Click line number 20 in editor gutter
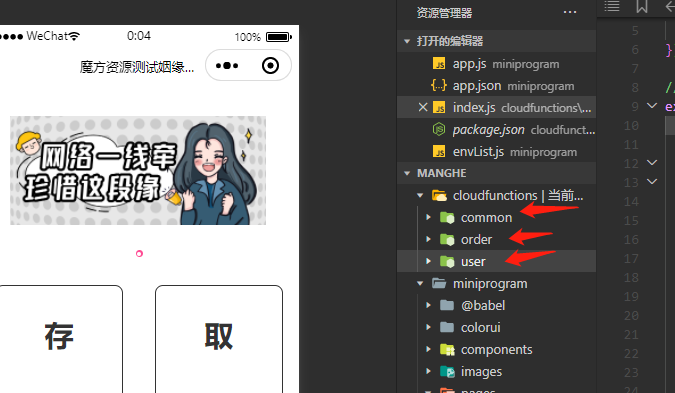Image resolution: width=675 pixels, height=393 pixels. (x=631, y=315)
